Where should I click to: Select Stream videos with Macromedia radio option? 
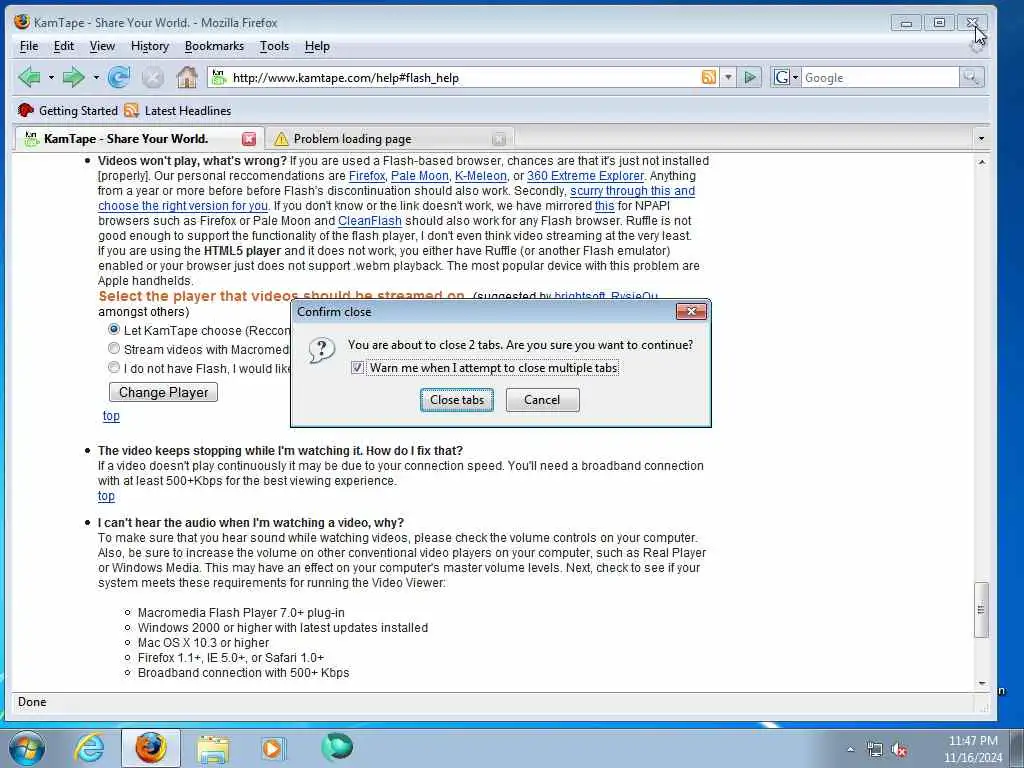pyautogui.click(x=114, y=348)
